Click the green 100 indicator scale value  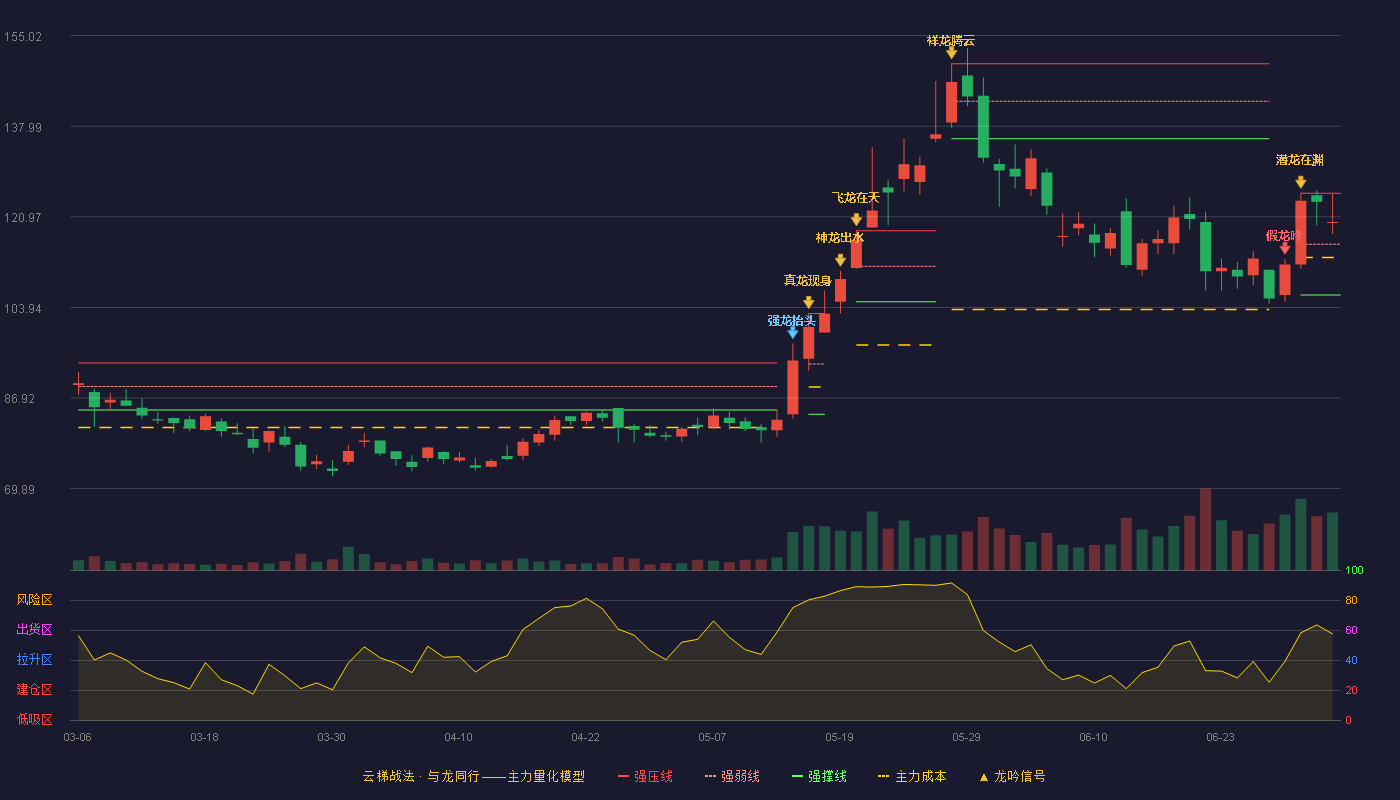[x=1354, y=571]
